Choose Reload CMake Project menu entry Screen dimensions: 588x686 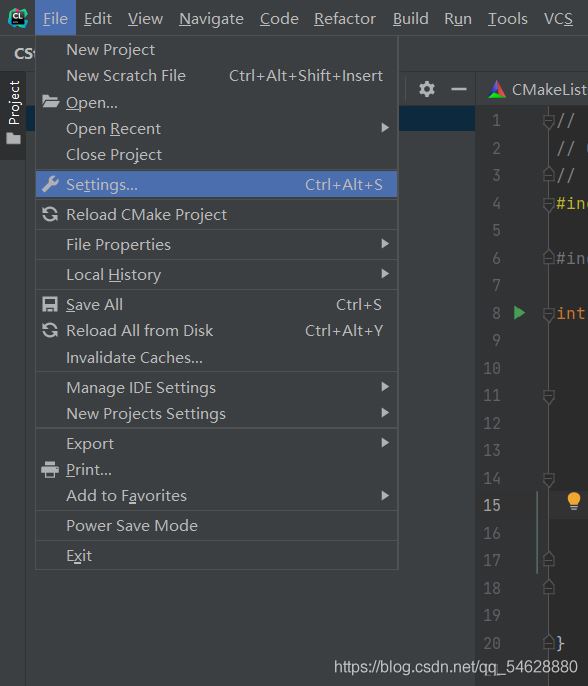217,215
